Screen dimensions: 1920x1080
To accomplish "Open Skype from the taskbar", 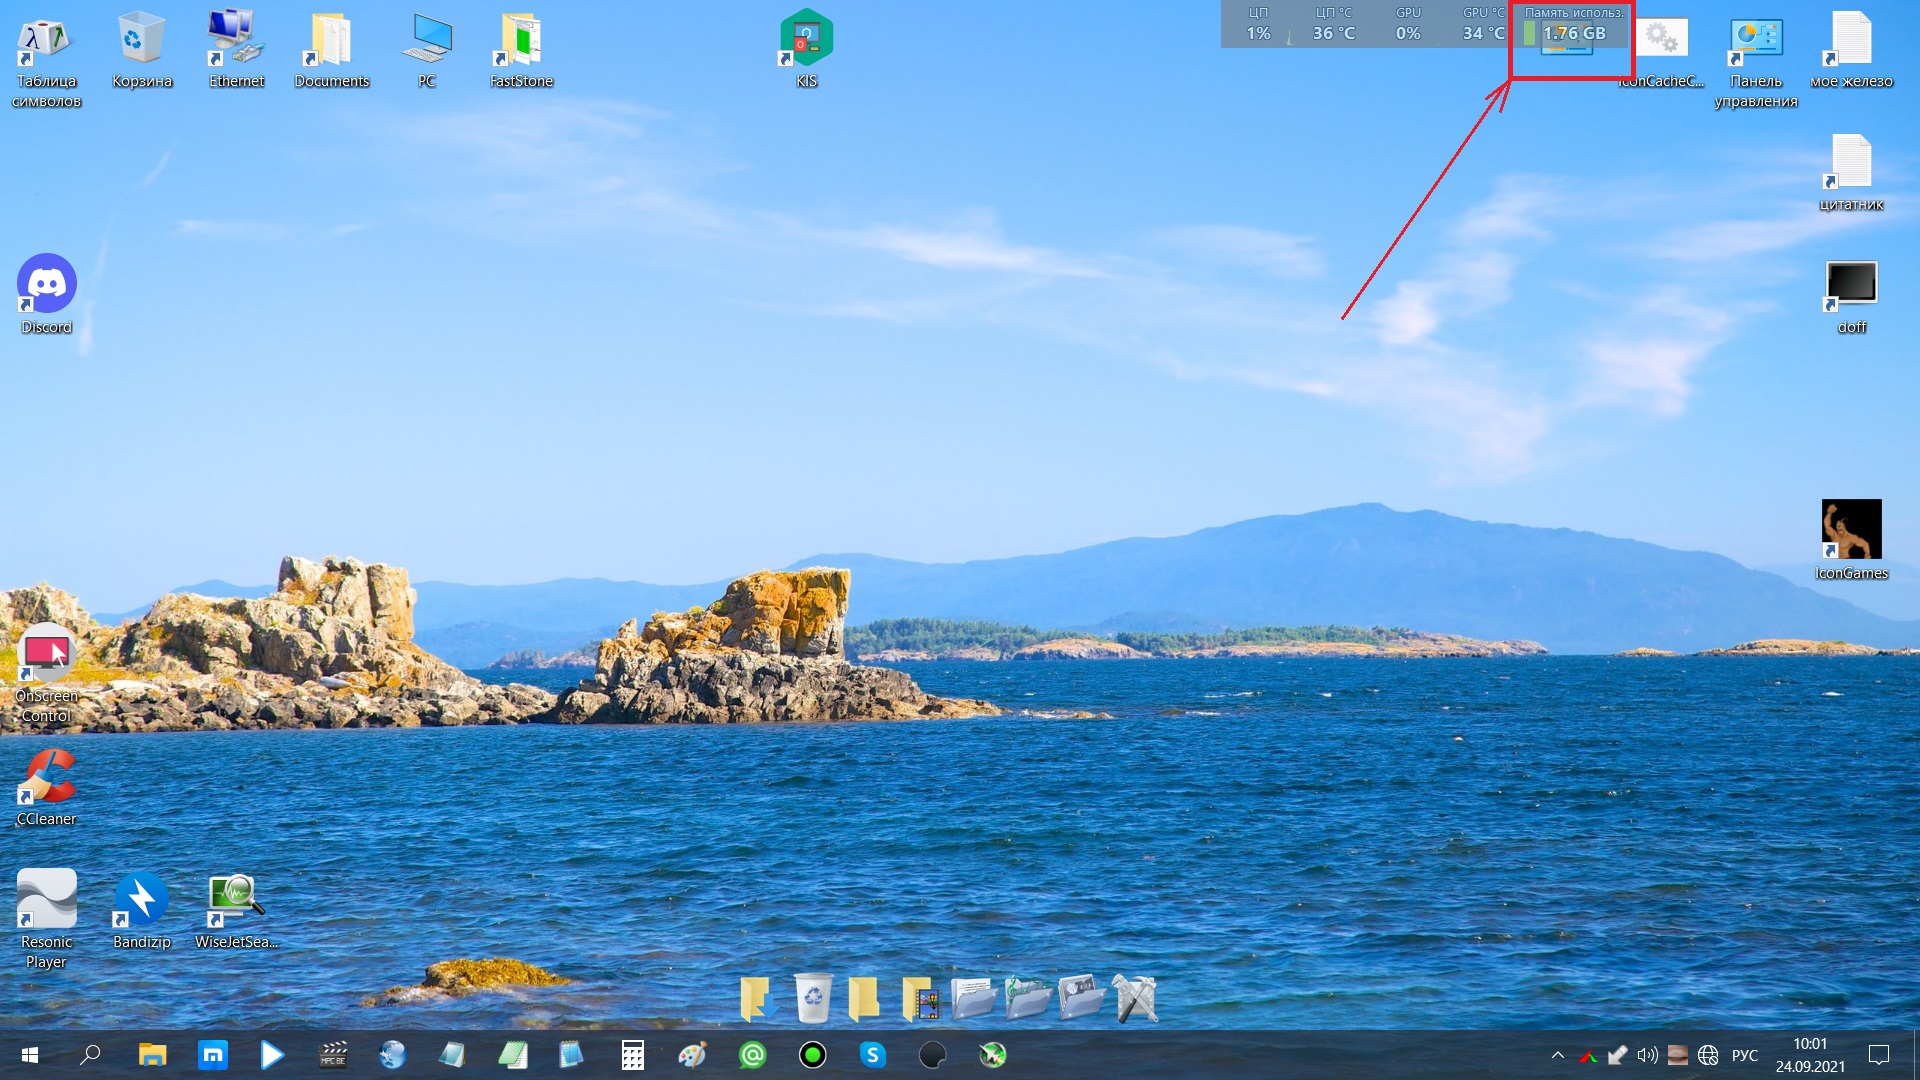I will pyautogui.click(x=873, y=1055).
